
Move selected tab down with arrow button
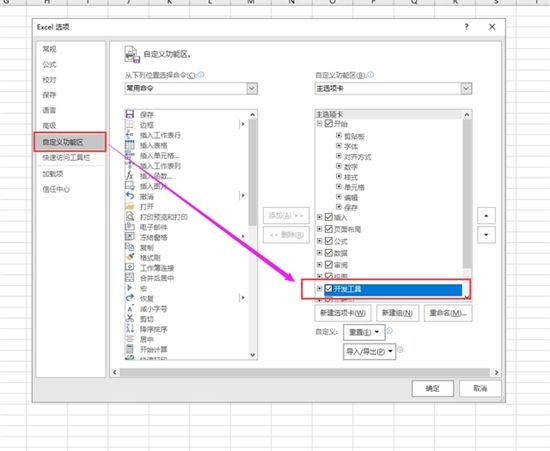pos(486,235)
